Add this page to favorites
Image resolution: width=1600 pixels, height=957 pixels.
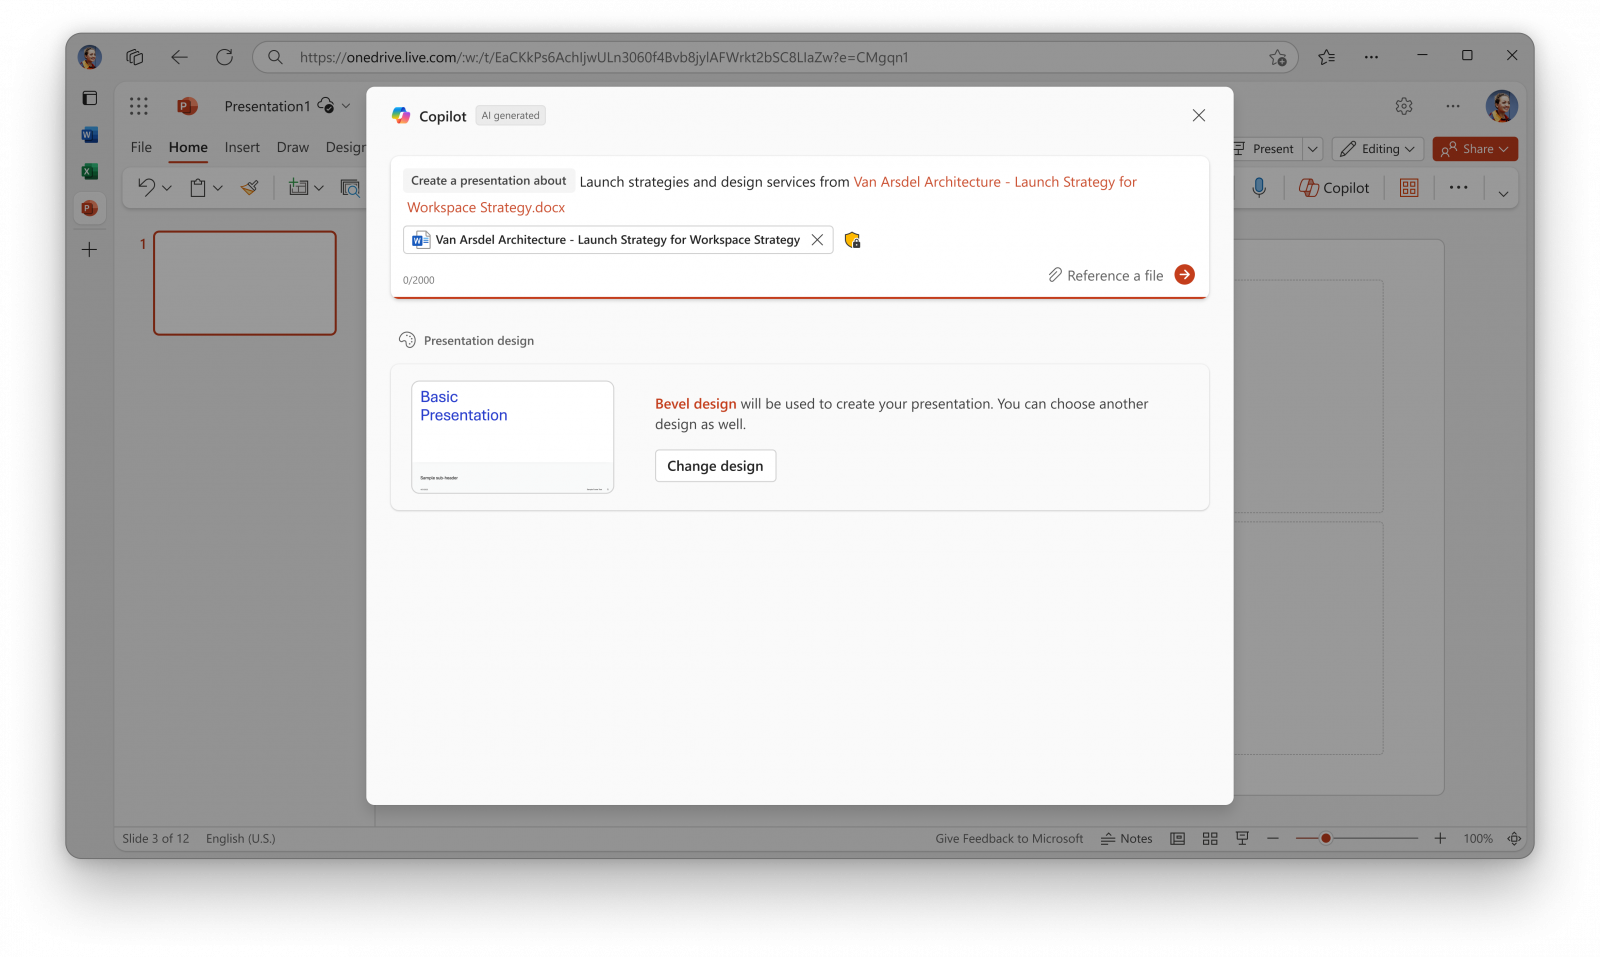click(x=1277, y=57)
